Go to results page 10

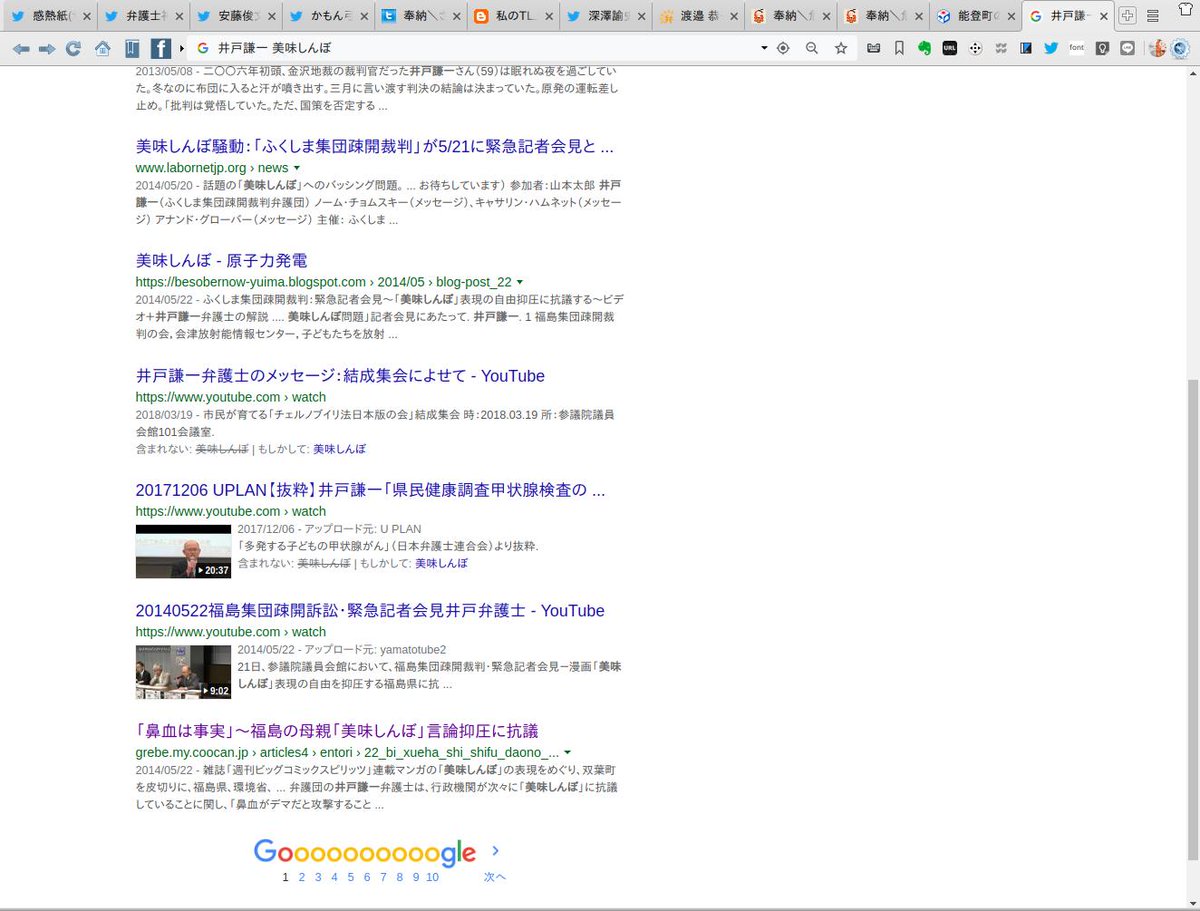(x=432, y=877)
